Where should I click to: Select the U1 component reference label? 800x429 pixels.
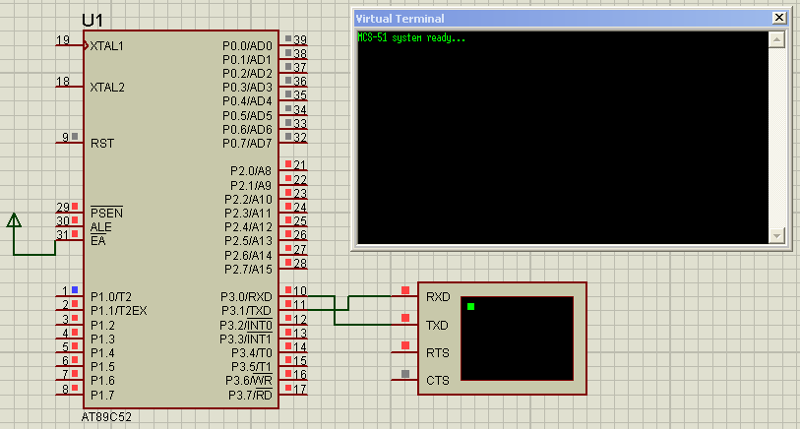pos(93,21)
